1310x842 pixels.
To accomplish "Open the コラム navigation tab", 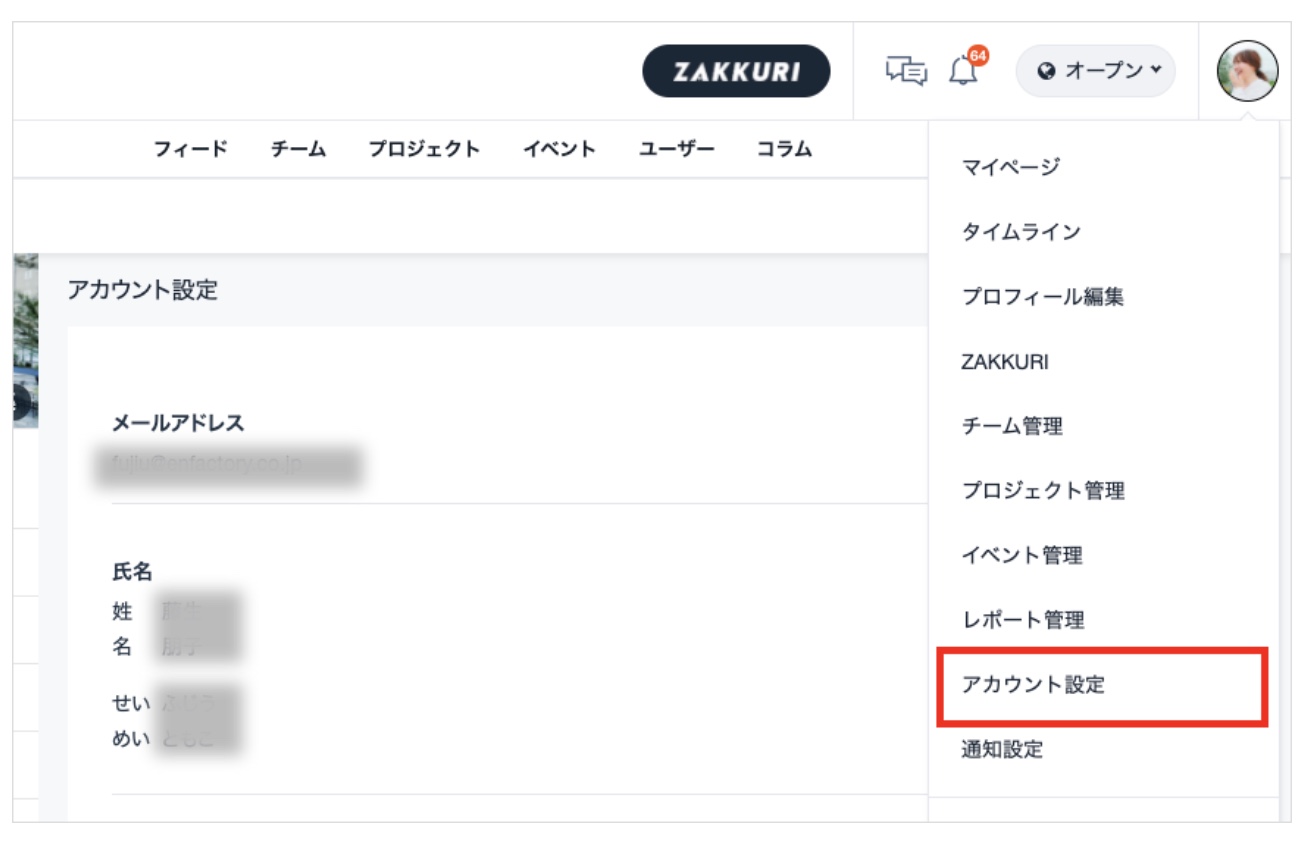I will click(784, 150).
